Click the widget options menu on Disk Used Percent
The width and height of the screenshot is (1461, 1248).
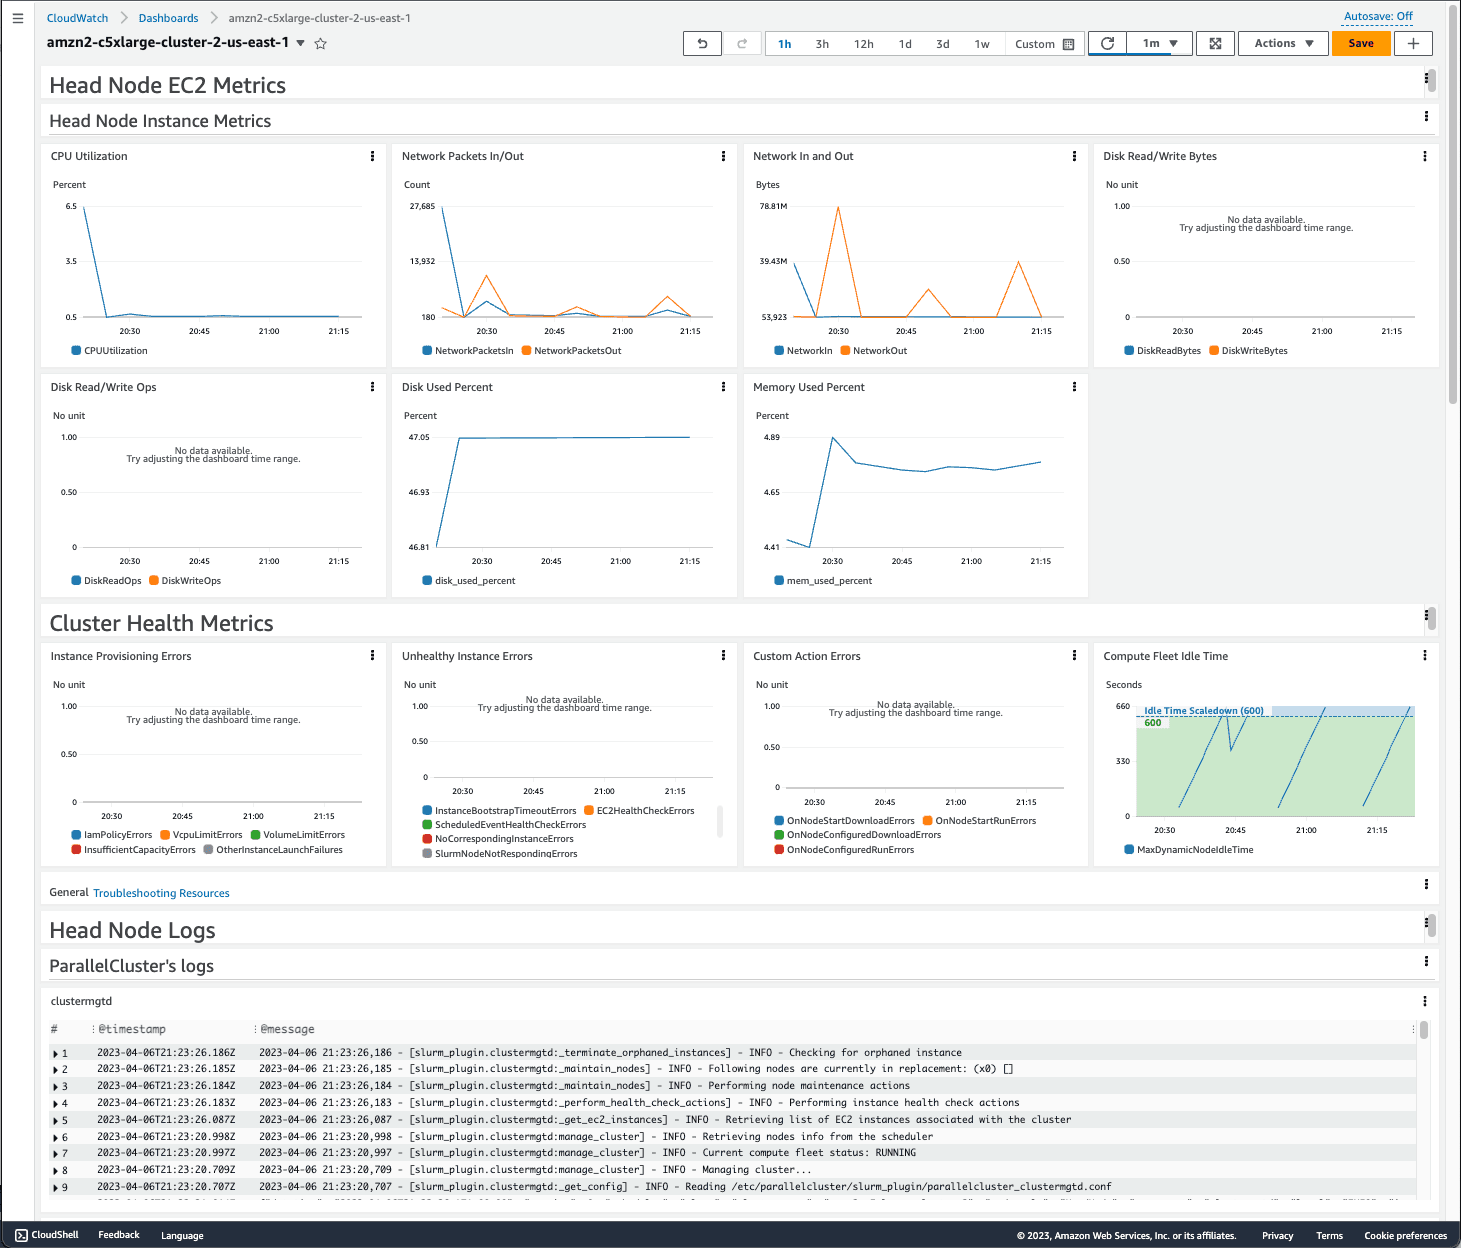point(723,386)
